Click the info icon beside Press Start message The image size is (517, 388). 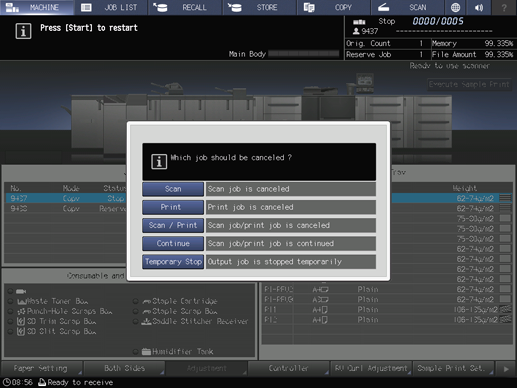23,31
